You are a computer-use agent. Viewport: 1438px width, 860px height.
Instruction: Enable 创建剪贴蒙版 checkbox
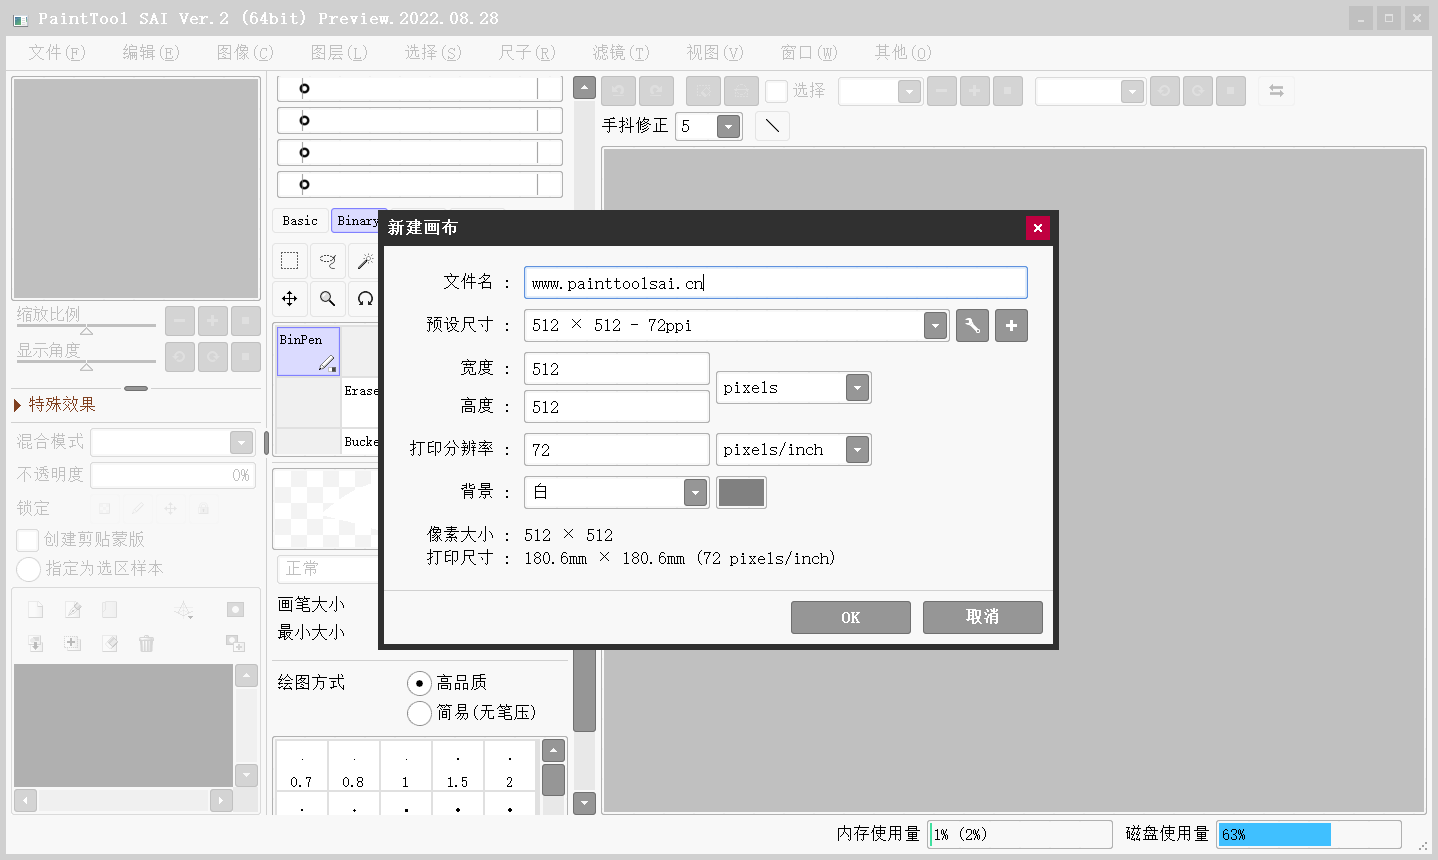[28, 540]
